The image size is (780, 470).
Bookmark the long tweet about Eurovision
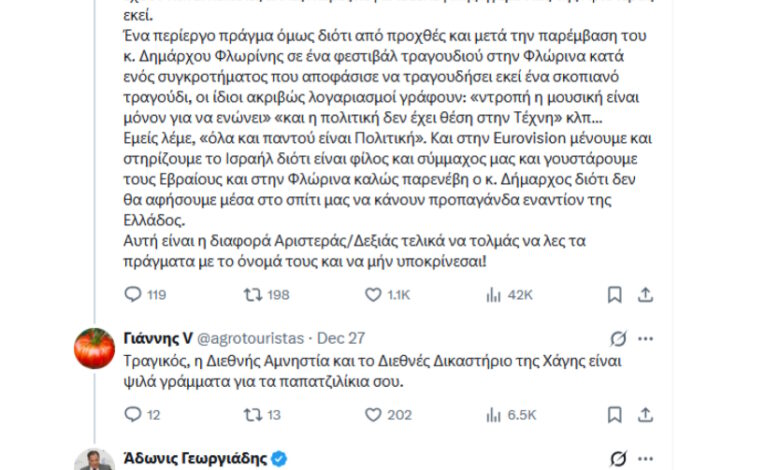click(x=615, y=294)
